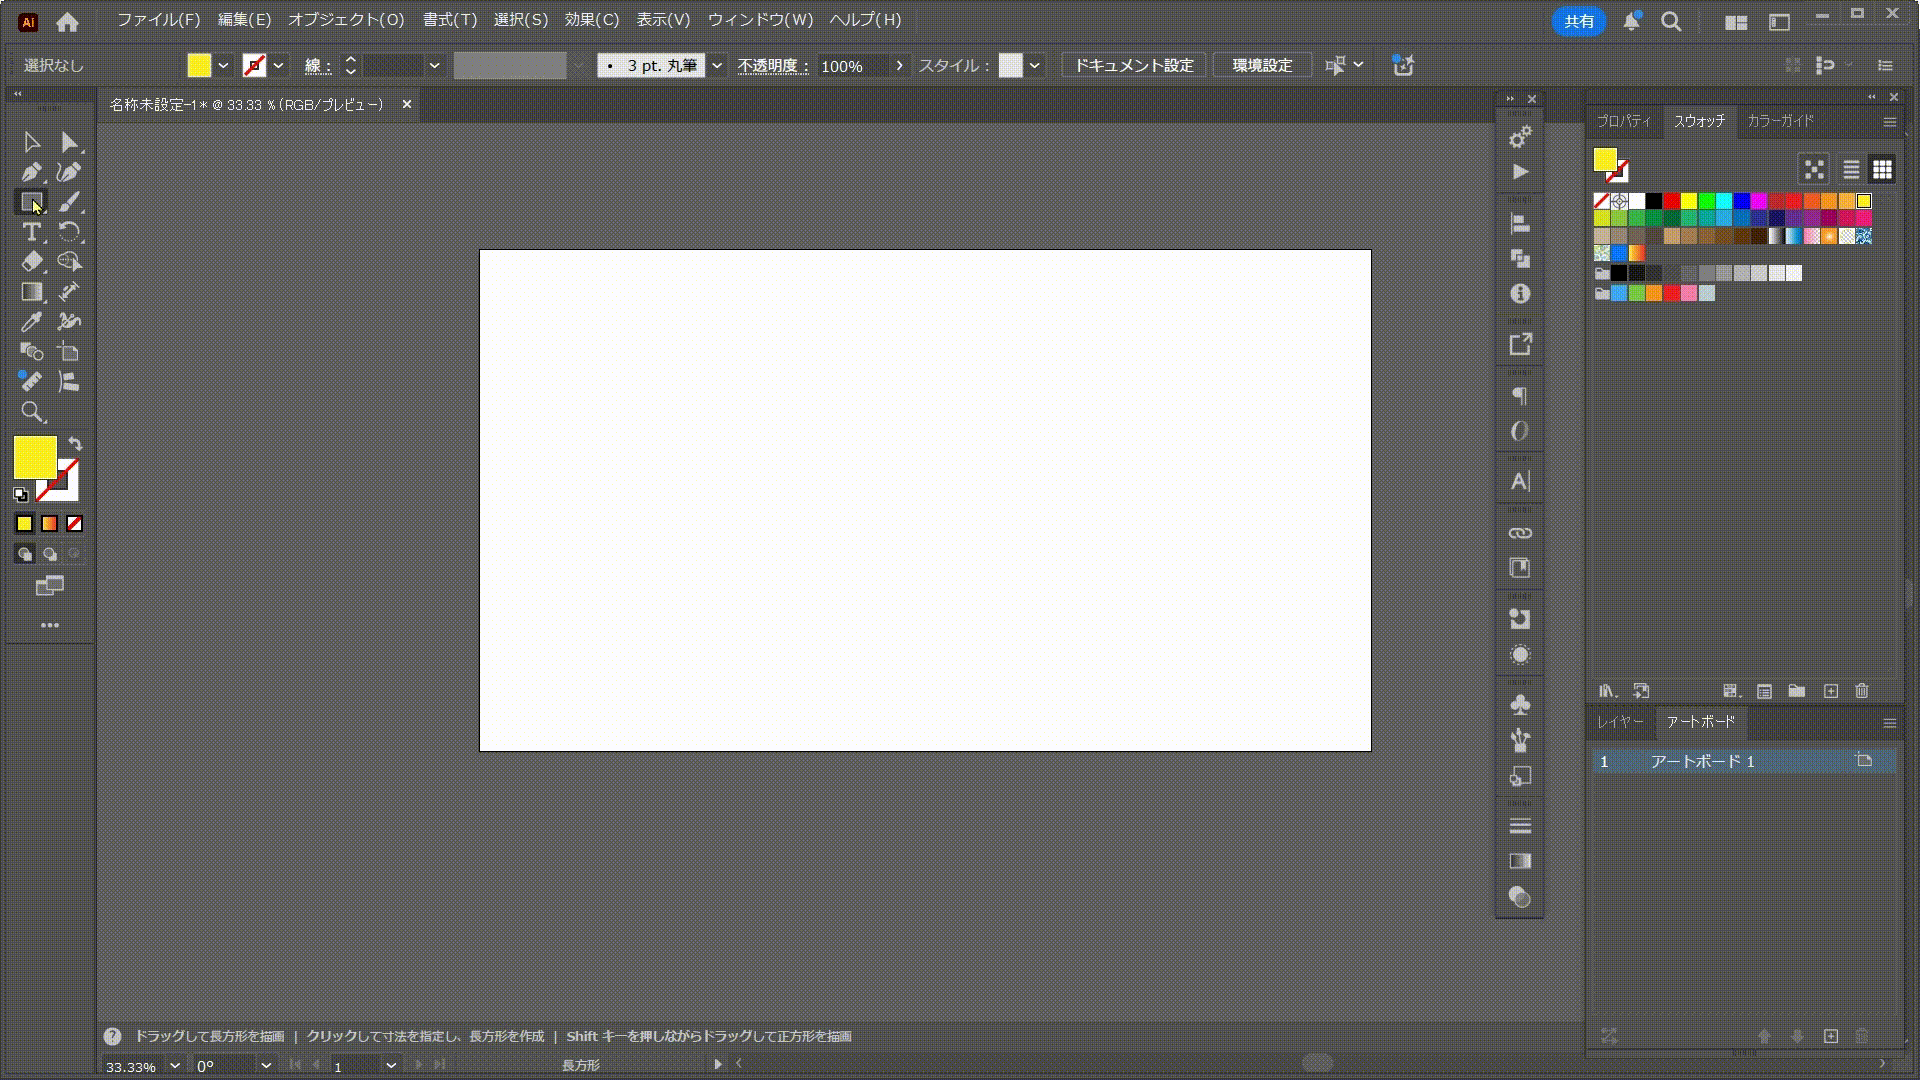This screenshot has width=1920, height=1080.
Task: Open the 効果(C) menu
Action: (592, 20)
